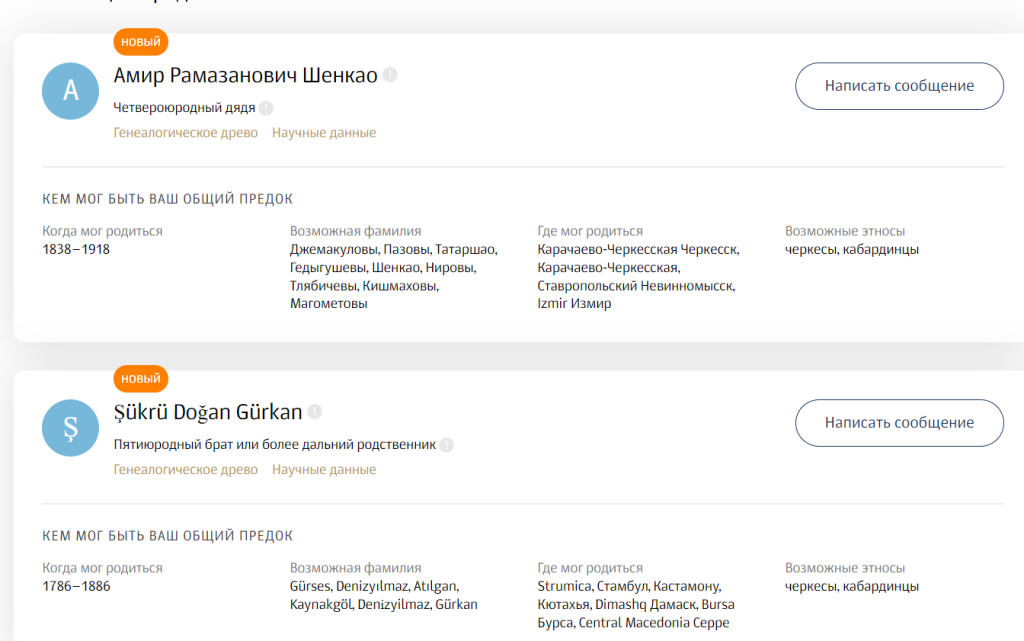Click the 'Четвероюродный дядя' relationship label
This screenshot has width=1024, height=641.
184,108
